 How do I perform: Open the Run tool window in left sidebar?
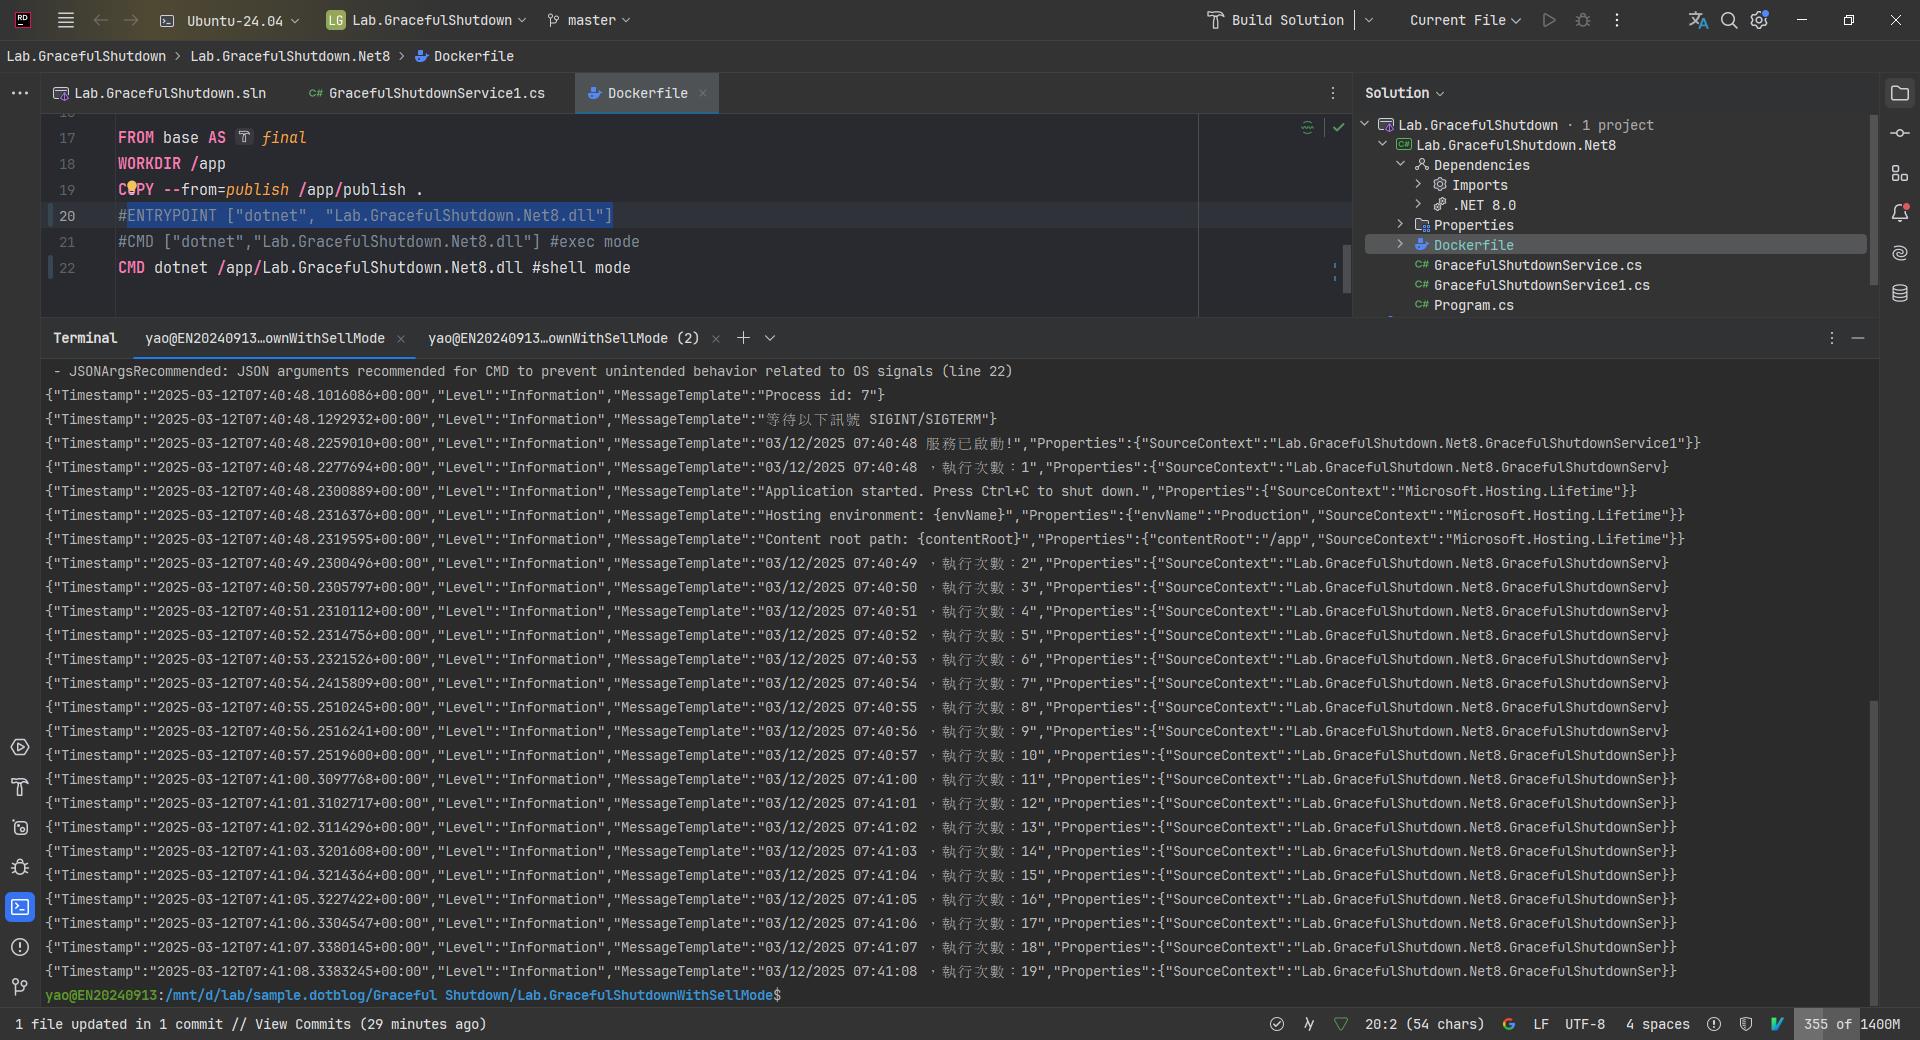pos(20,747)
